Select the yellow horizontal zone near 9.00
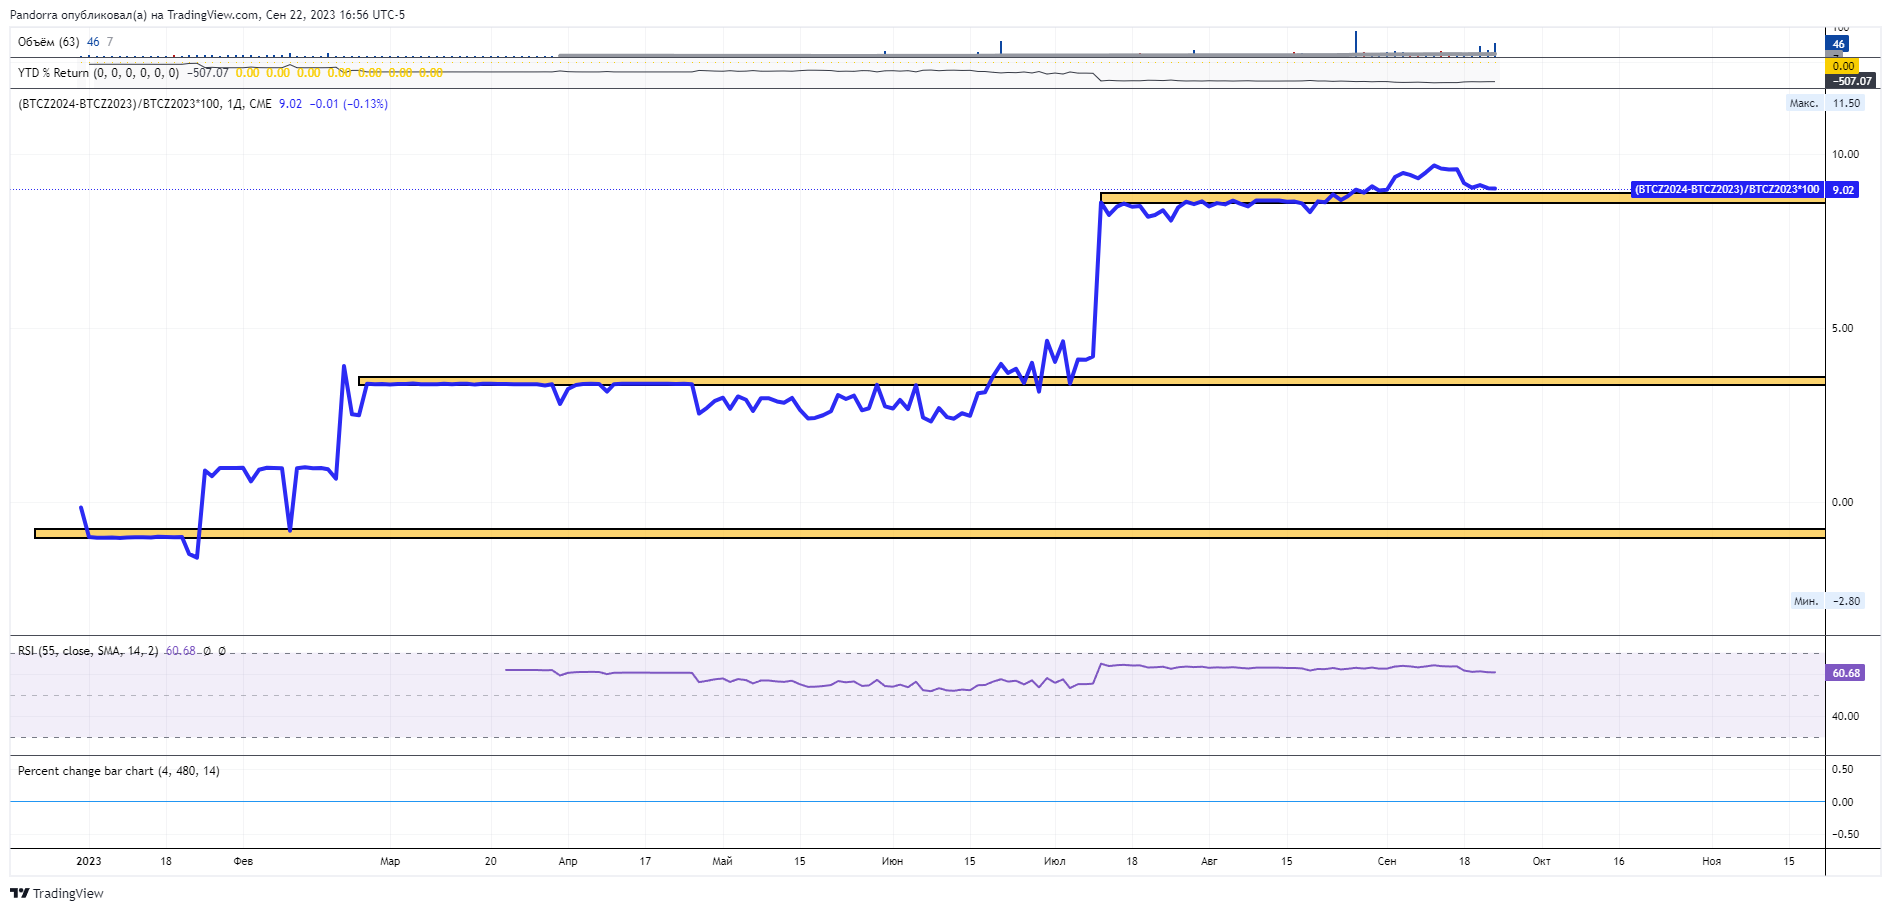The height and width of the screenshot is (911, 1891). coord(1462,198)
